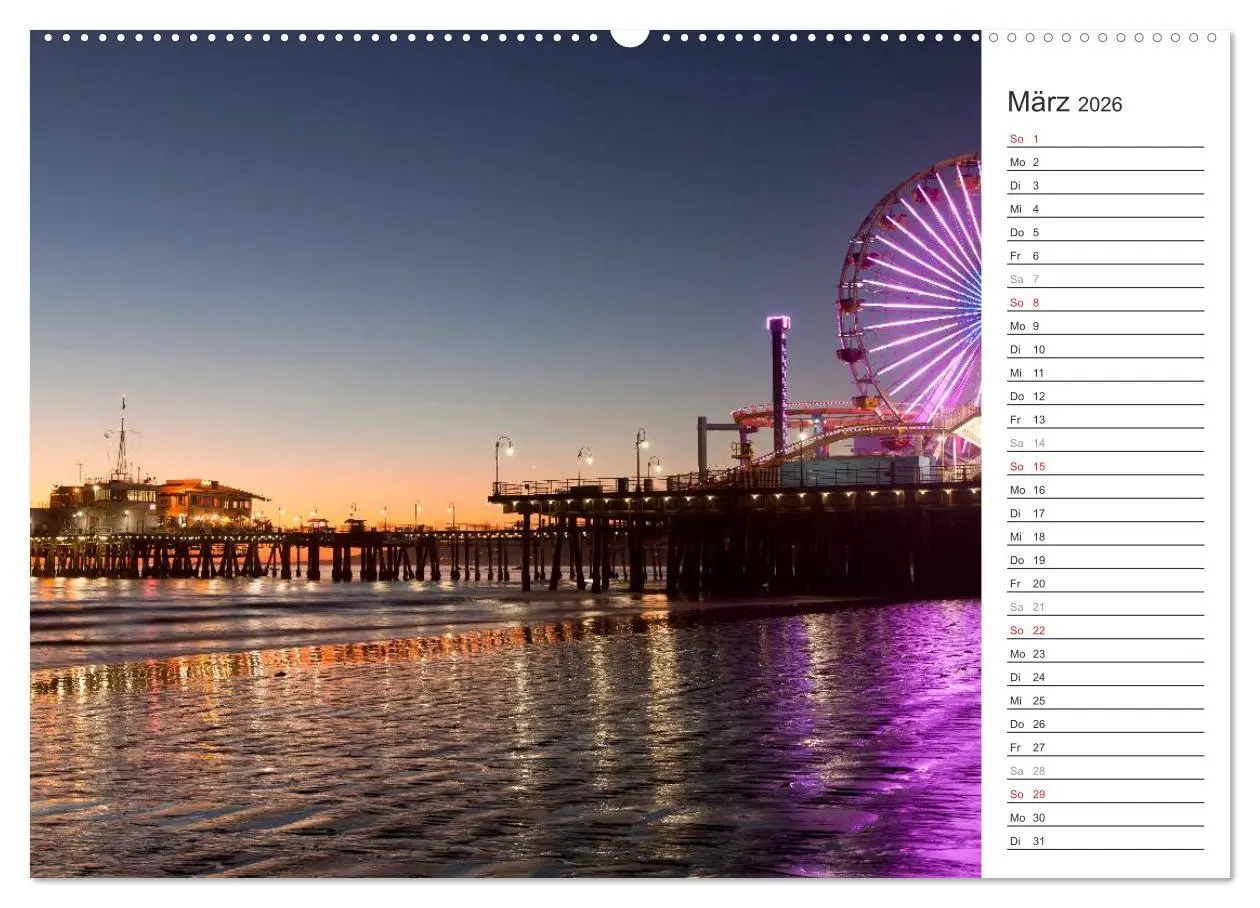Click the "Mi 11" date line
Screen dimensions: 1260x908
(1026, 372)
